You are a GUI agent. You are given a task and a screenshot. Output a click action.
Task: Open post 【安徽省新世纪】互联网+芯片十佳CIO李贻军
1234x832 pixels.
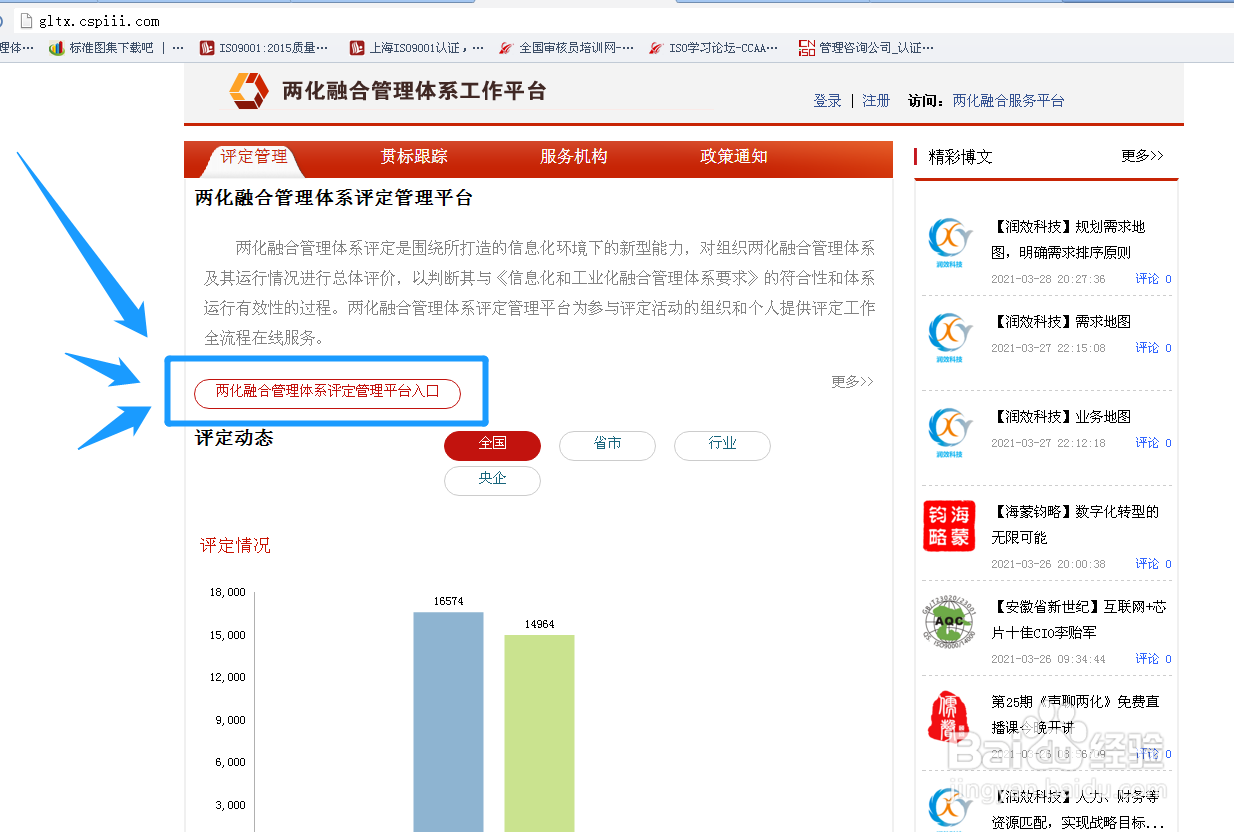point(1079,620)
